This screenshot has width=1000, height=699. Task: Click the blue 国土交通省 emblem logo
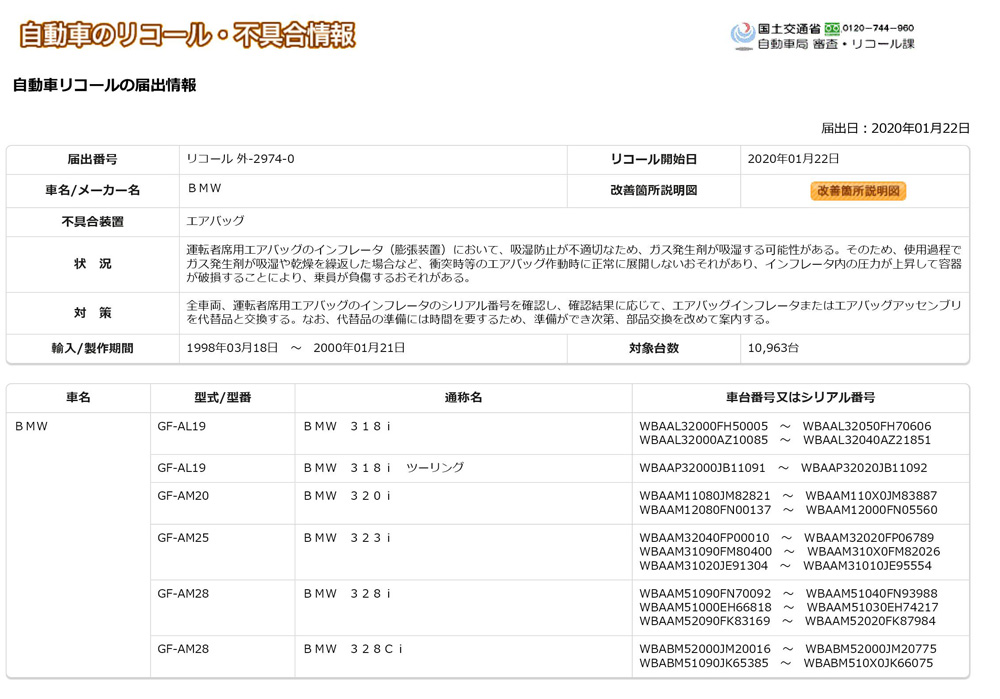(742, 36)
